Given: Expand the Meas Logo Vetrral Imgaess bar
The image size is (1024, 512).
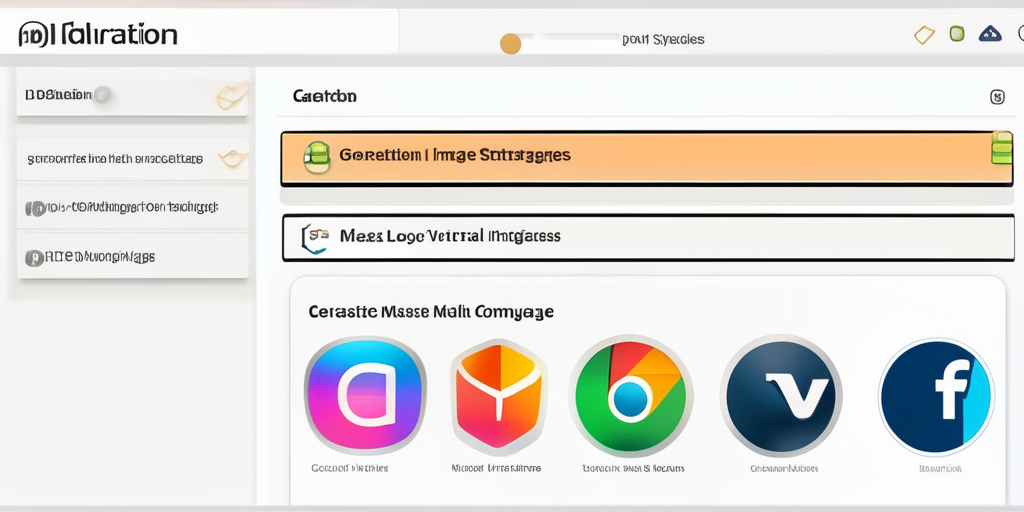Looking at the screenshot, I should point(647,237).
